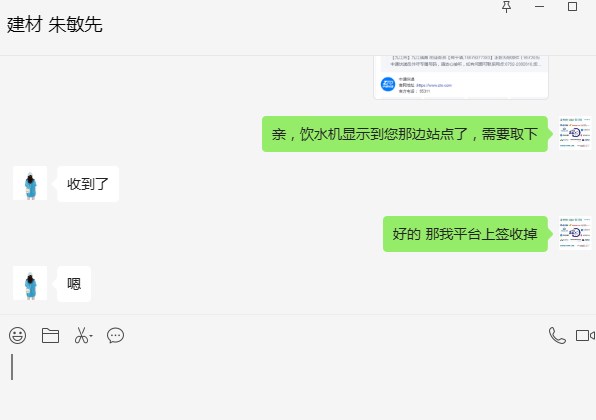The width and height of the screenshot is (596, 420).
Task: Pin the chat window on top
Action: 506,7
